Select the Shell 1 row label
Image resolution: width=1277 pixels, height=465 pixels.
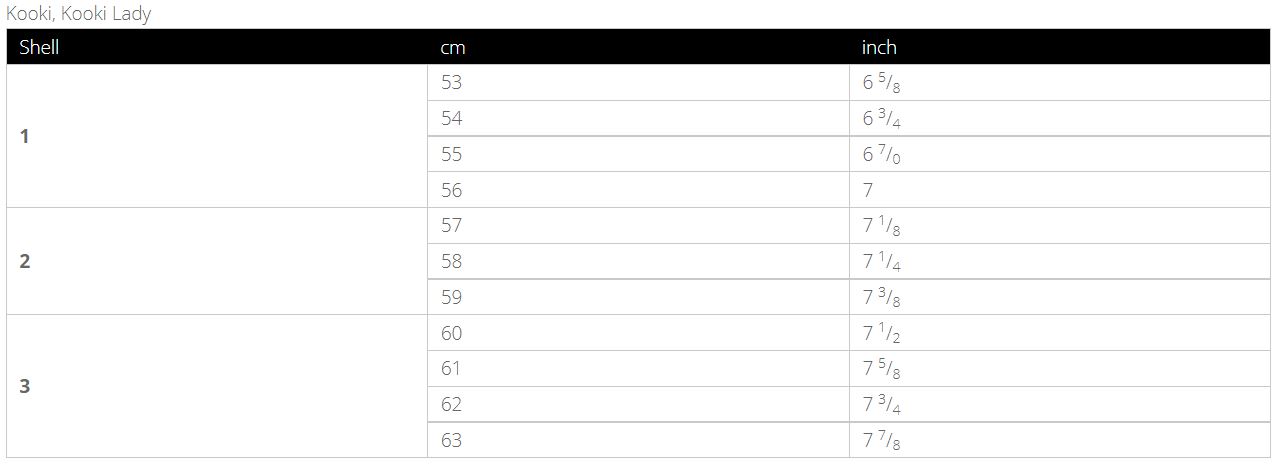[x=25, y=136]
